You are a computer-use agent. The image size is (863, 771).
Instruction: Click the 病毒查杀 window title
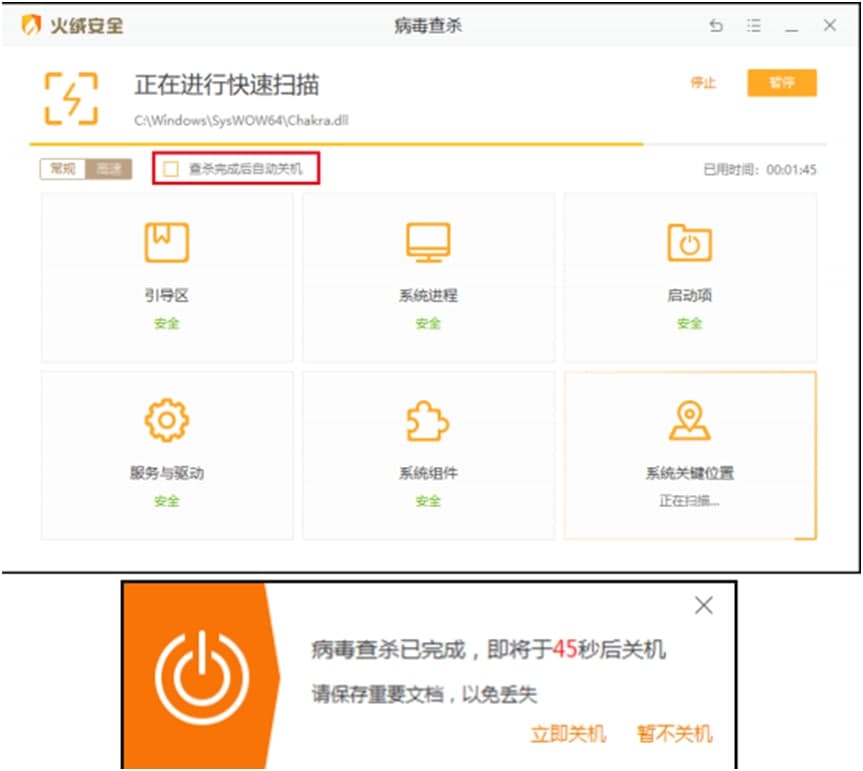pos(428,25)
